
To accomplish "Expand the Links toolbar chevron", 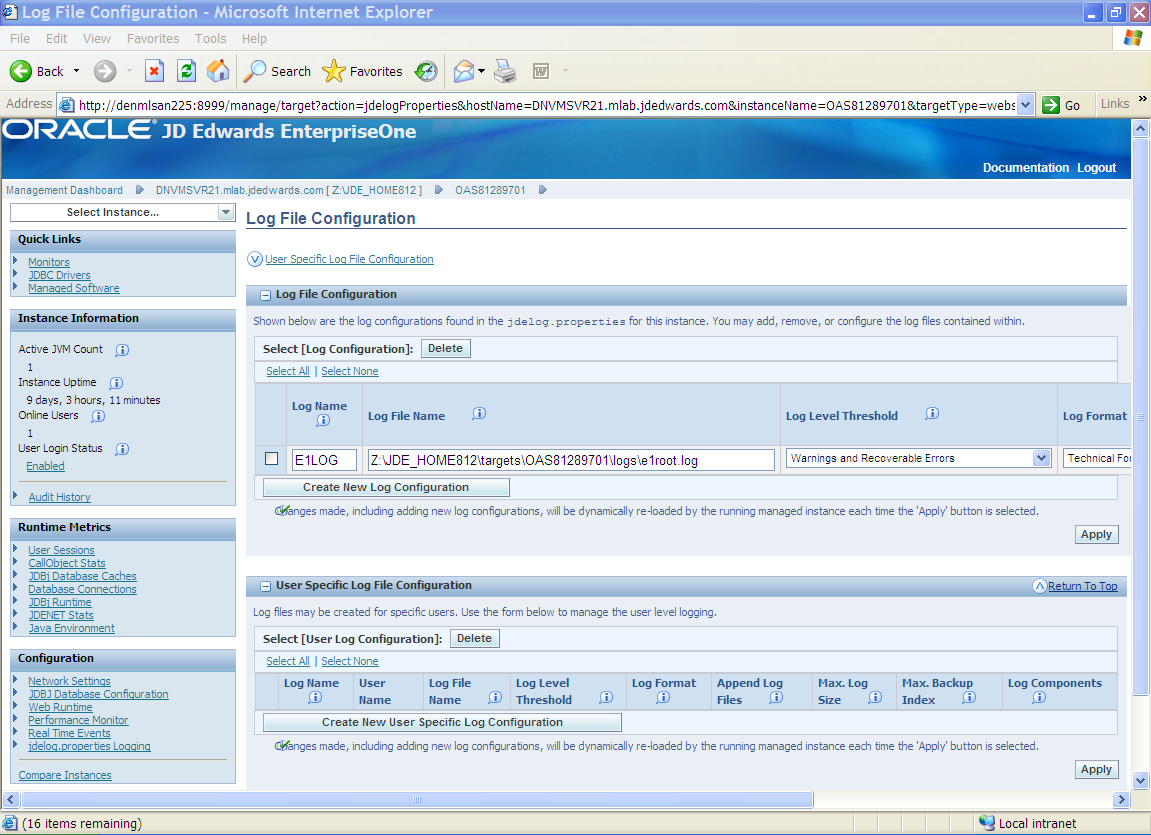I will point(1142,99).
